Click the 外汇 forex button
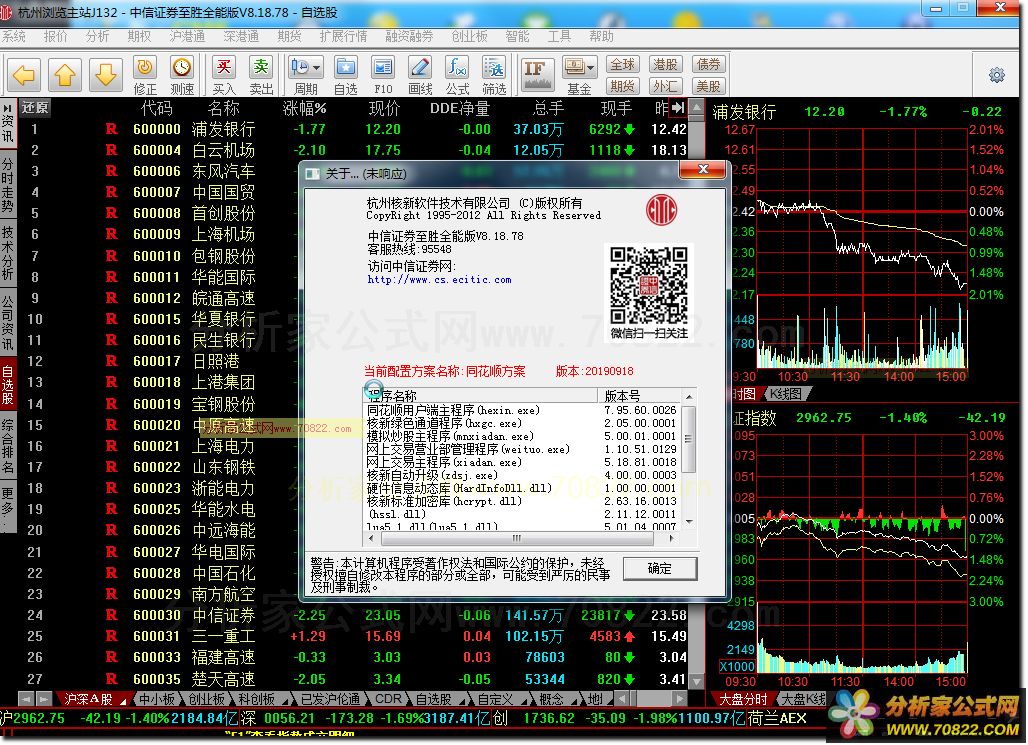This screenshot has width=1028, height=745. [x=665, y=86]
